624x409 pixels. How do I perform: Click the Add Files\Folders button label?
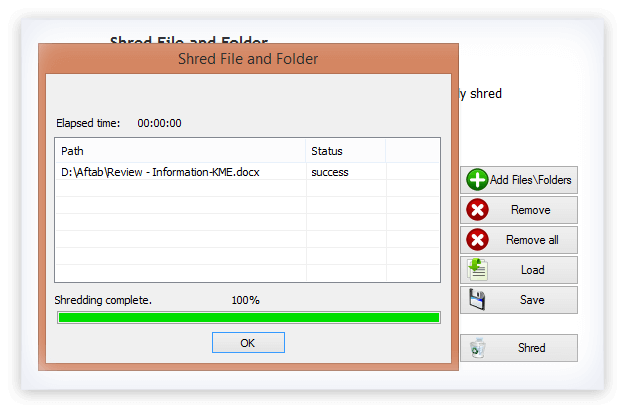[530, 180]
